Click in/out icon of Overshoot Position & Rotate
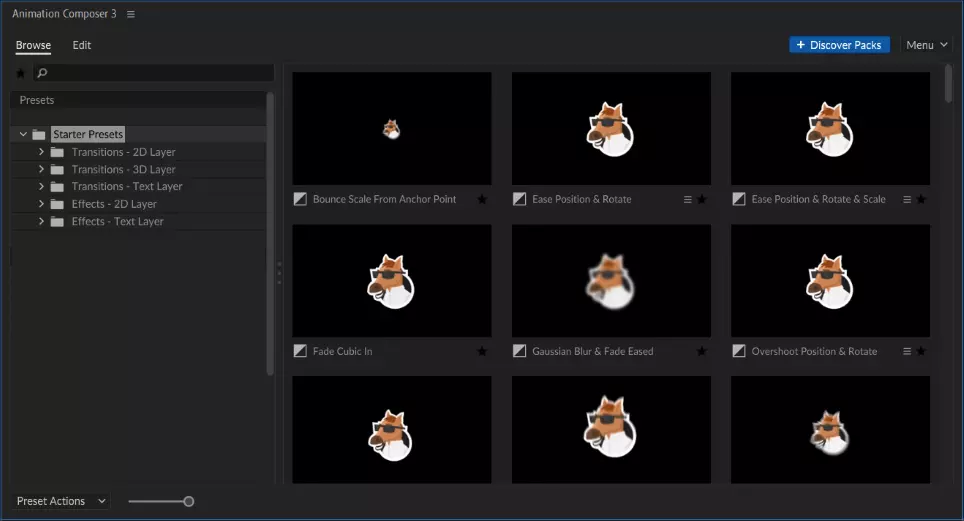This screenshot has height=521, width=964. (739, 351)
